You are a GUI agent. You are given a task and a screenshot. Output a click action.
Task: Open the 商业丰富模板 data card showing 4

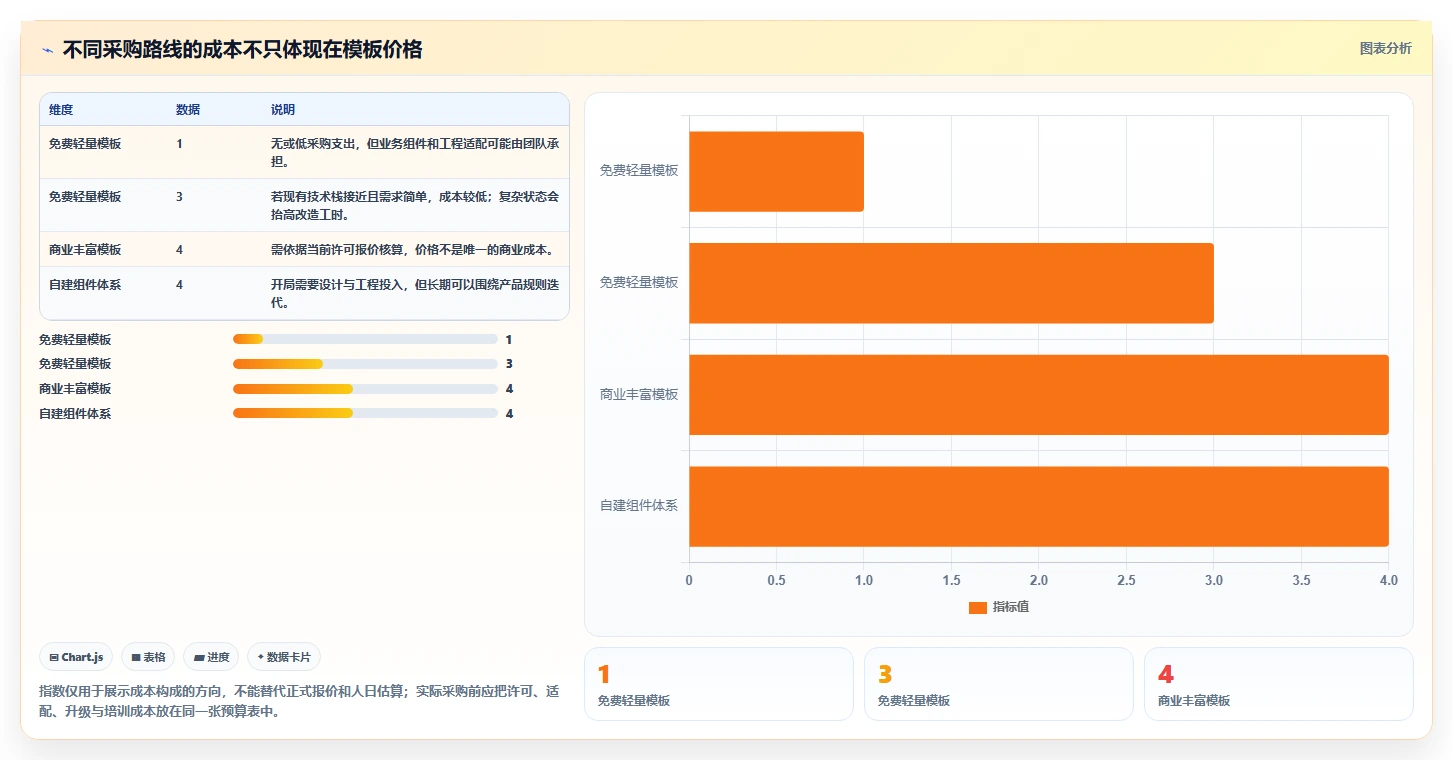(x=1279, y=684)
